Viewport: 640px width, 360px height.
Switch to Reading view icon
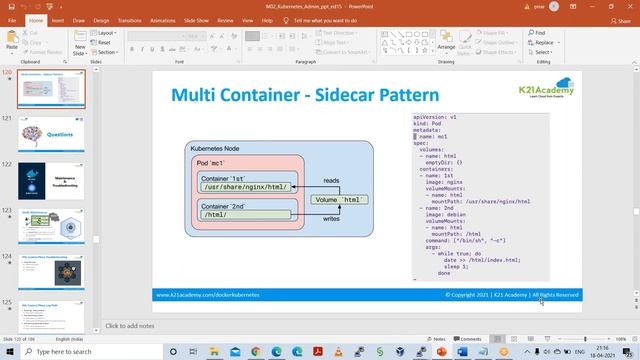(x=531, y=339)
